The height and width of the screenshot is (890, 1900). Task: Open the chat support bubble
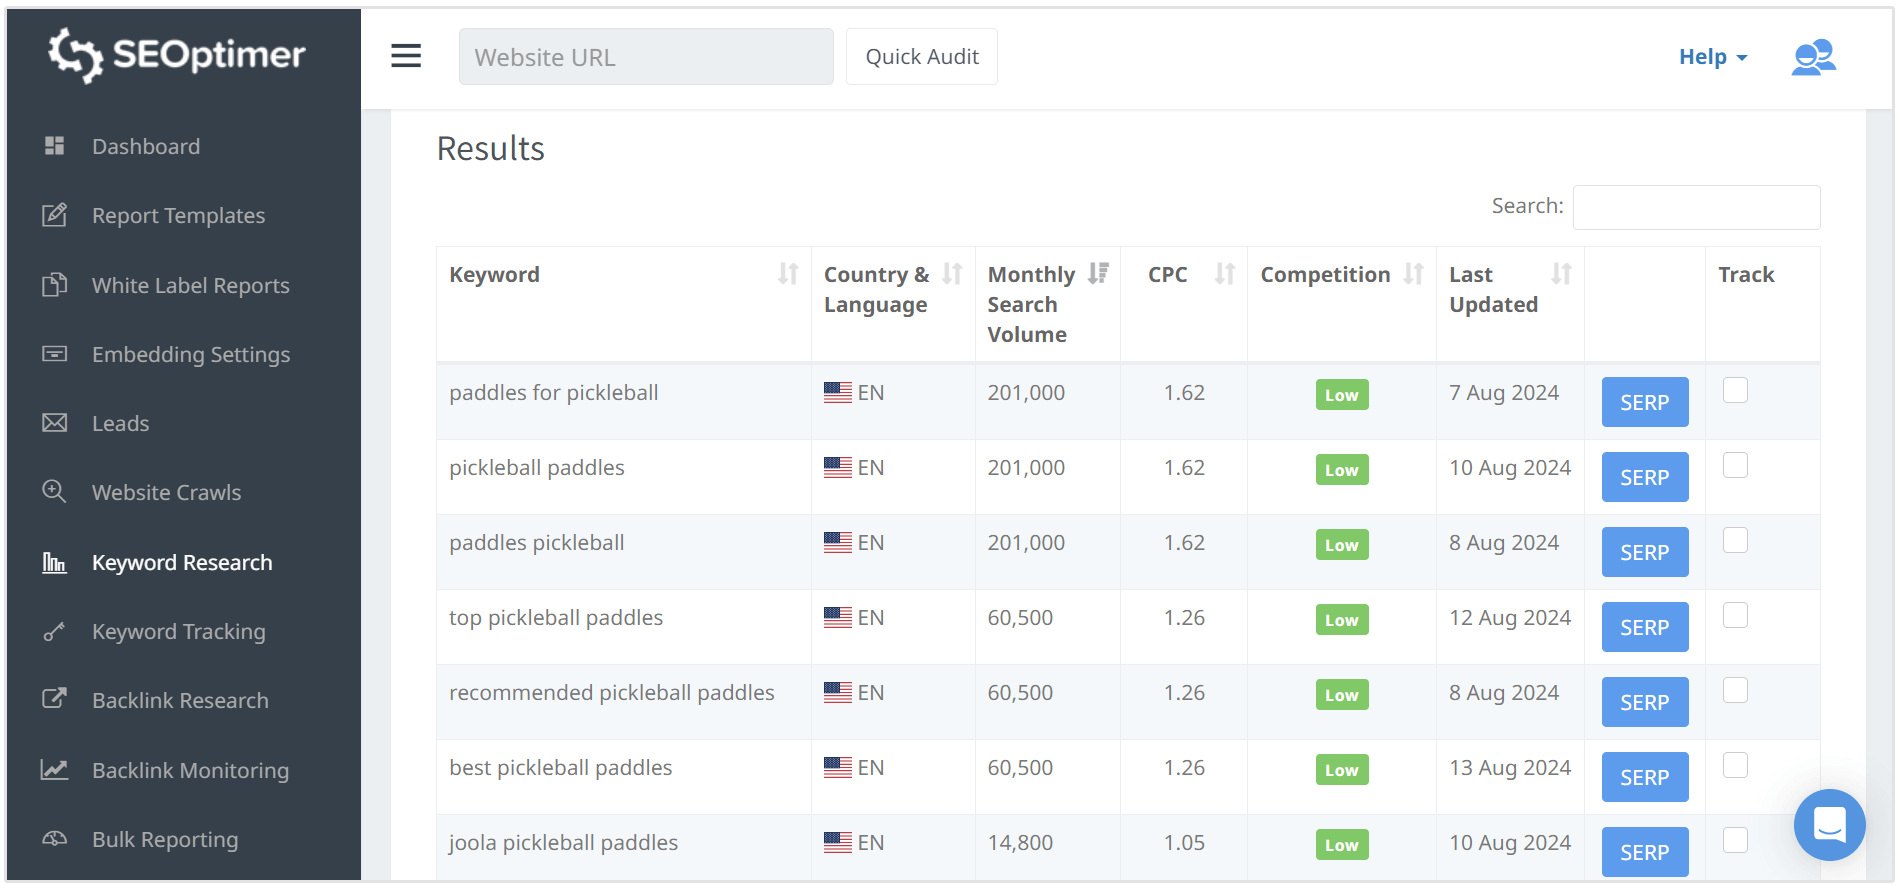click(x=1829, y=825)
